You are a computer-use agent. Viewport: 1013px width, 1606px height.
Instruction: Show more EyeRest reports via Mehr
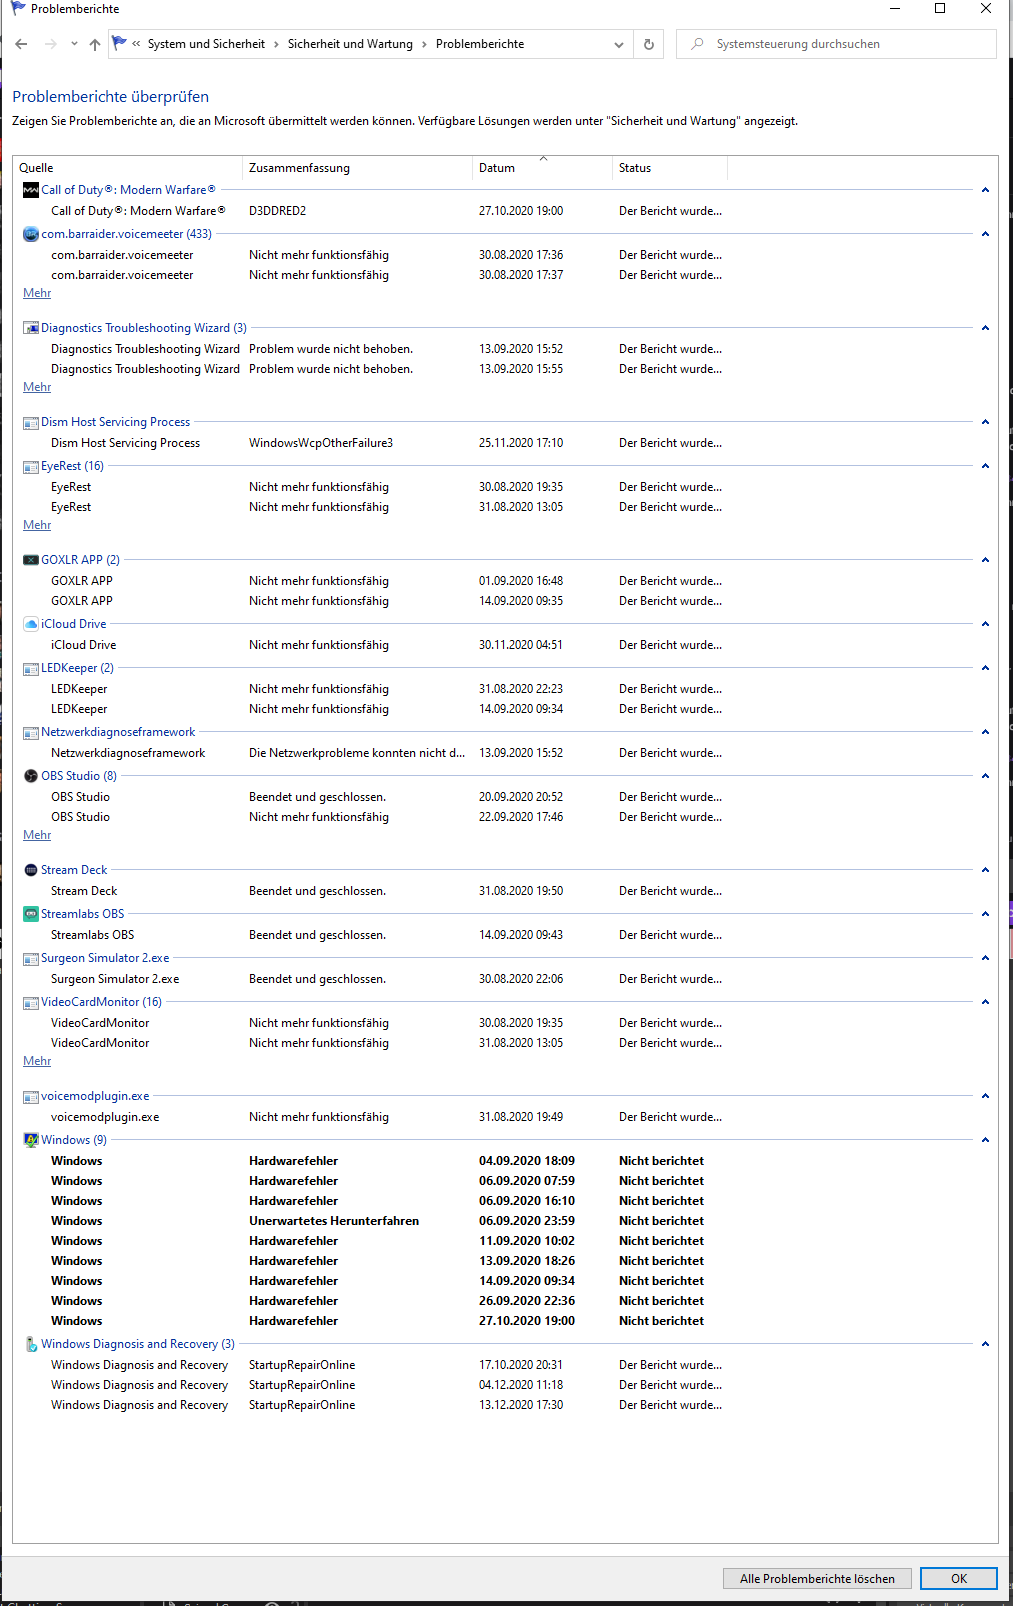(x=37, y=525)
